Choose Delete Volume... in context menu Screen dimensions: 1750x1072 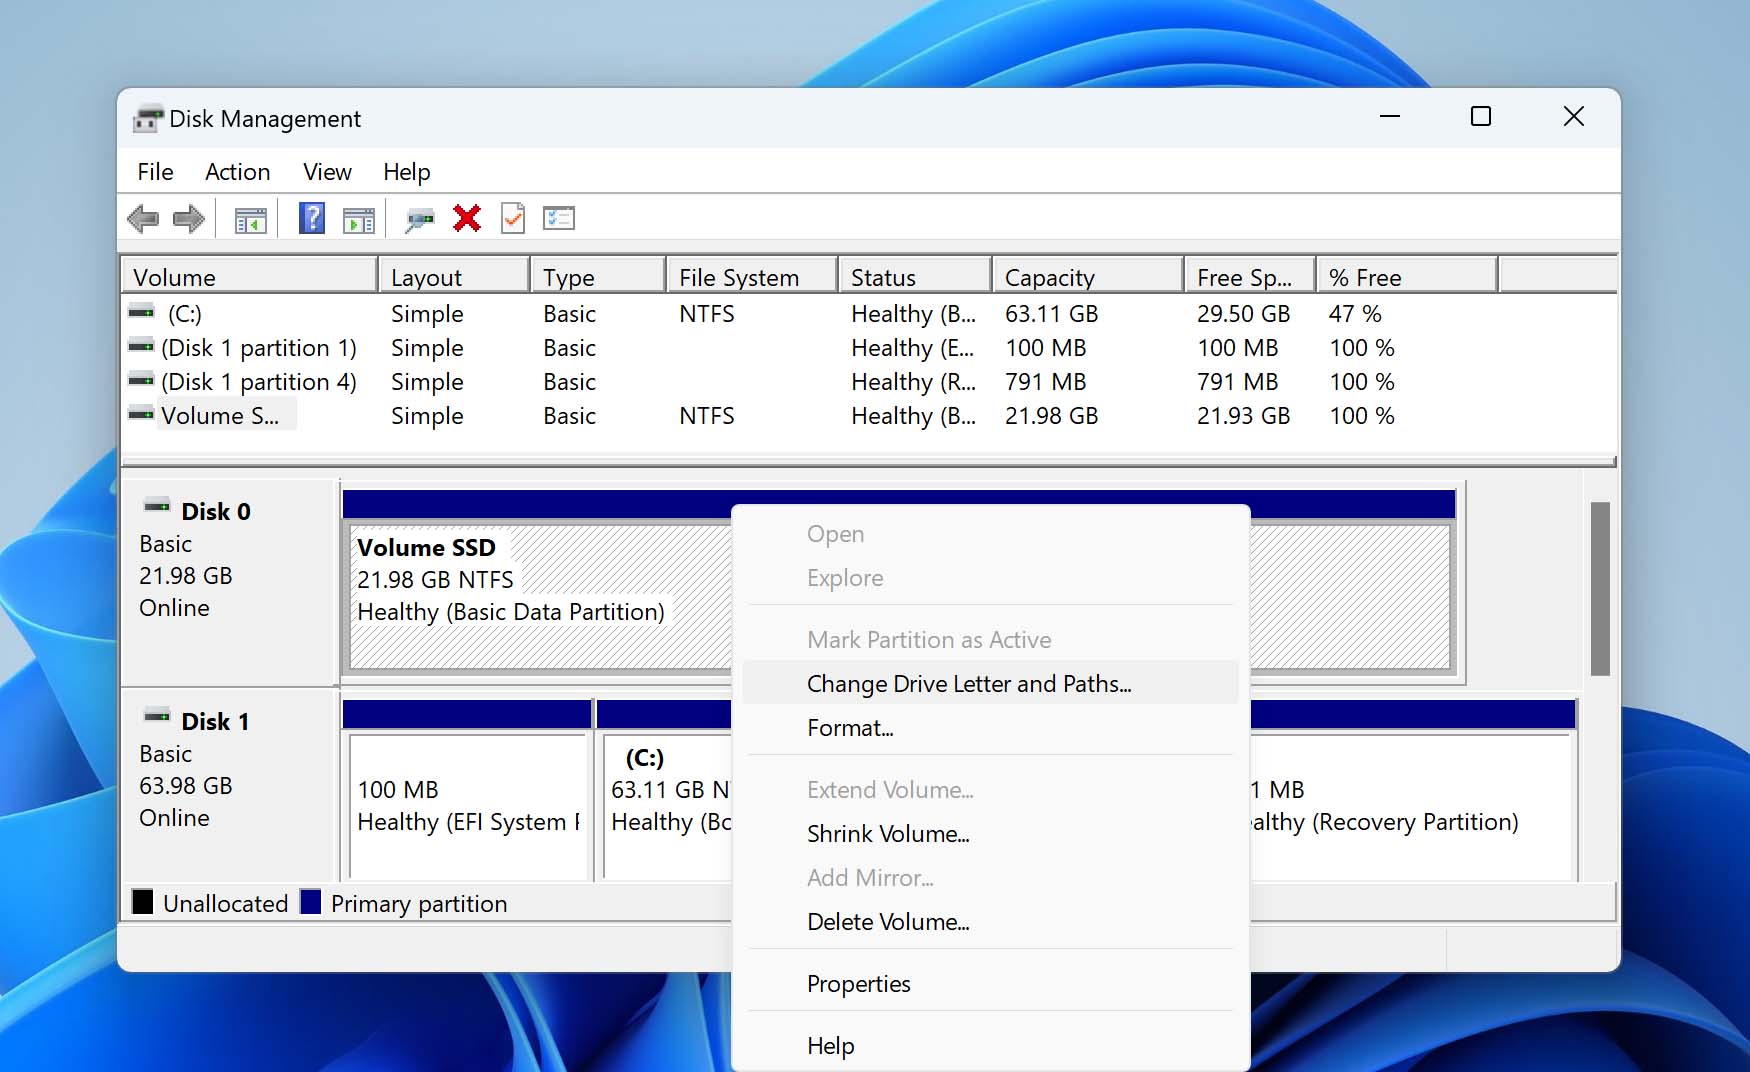point(990,921)
